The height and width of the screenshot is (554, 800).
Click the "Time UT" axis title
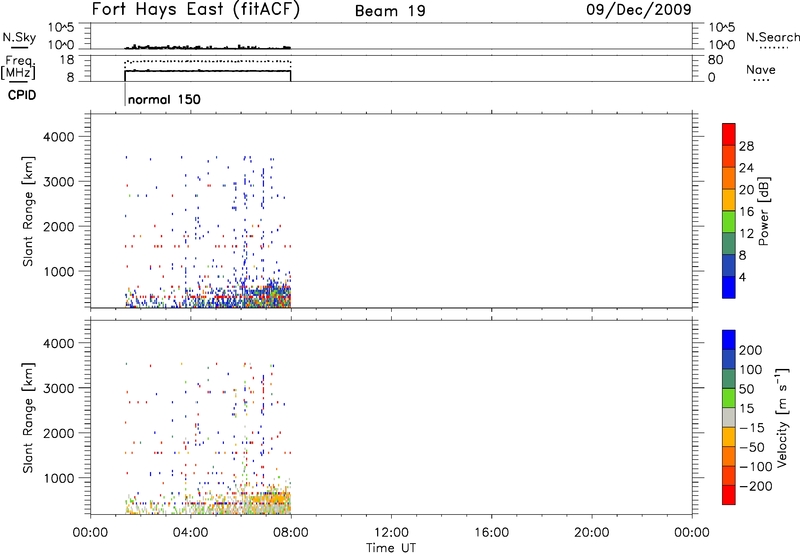tap(391, 548)
